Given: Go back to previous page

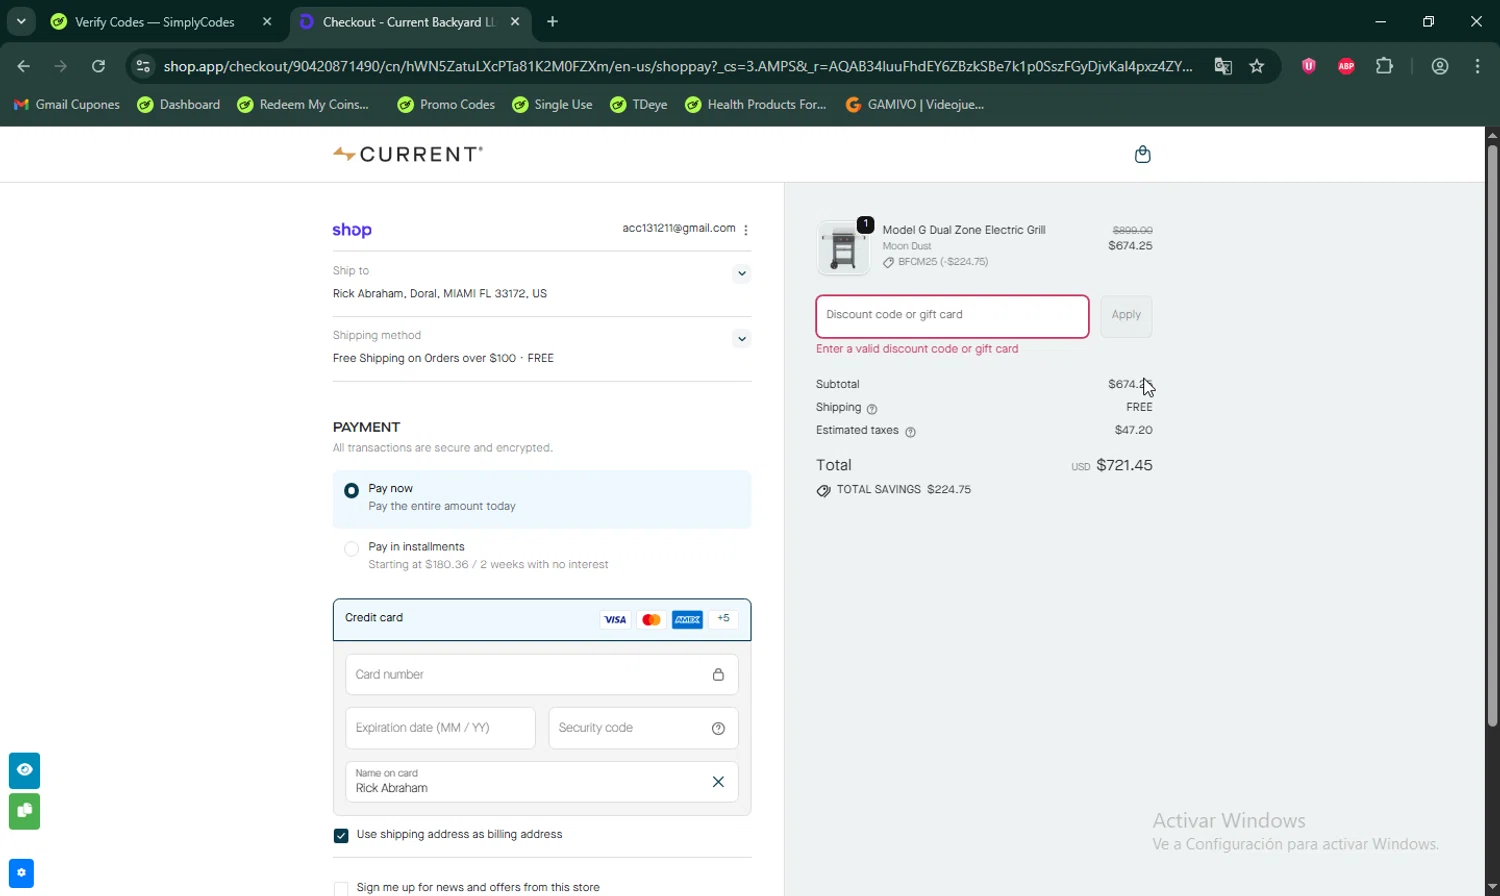Looking at the screenshot, I should click(x=23, y=66).
